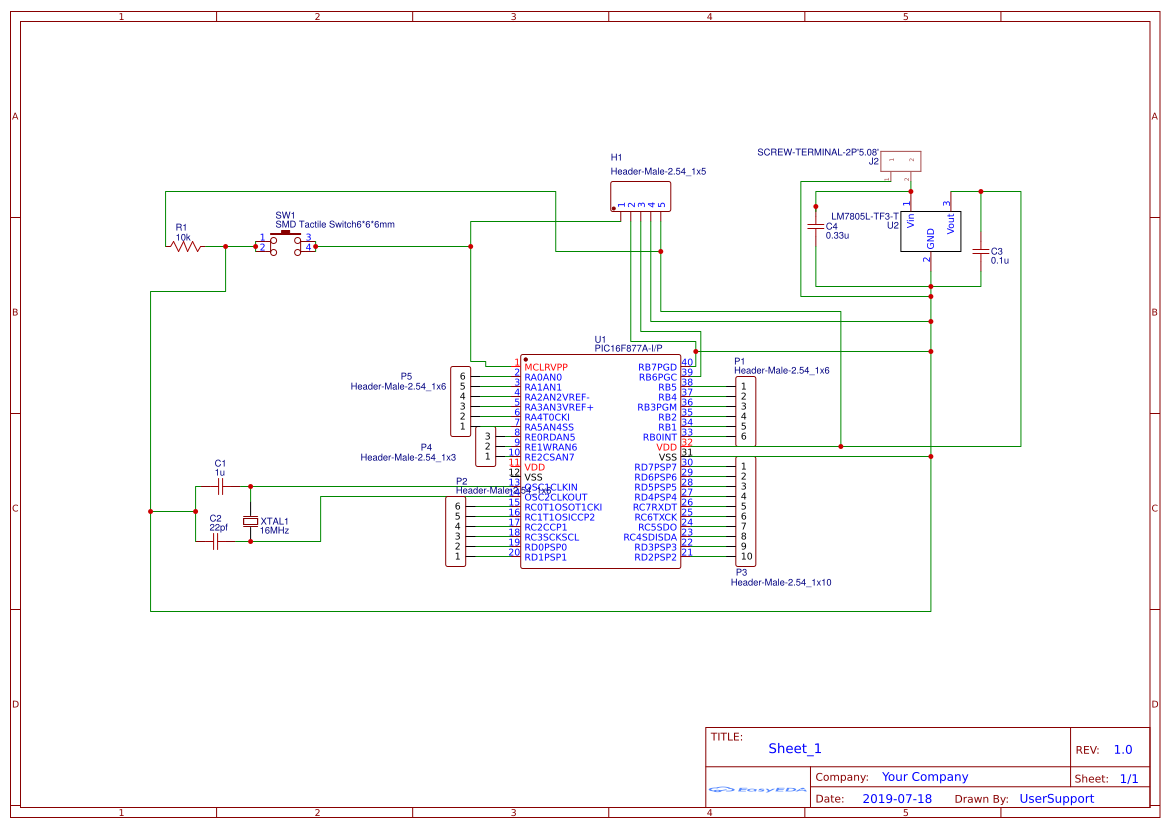Click the red MCLRVPP pin label

548,366
